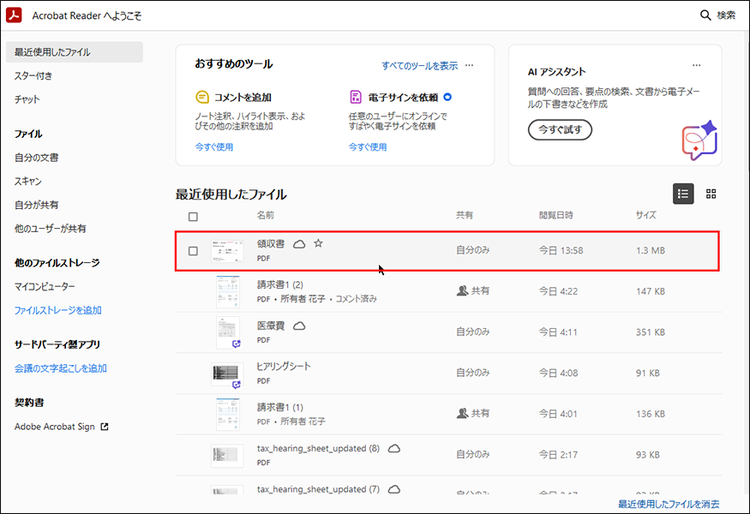Star the 領収書 file
Image resolution: width=750 pixels, height=514 pixels.
tap(318, 243)
